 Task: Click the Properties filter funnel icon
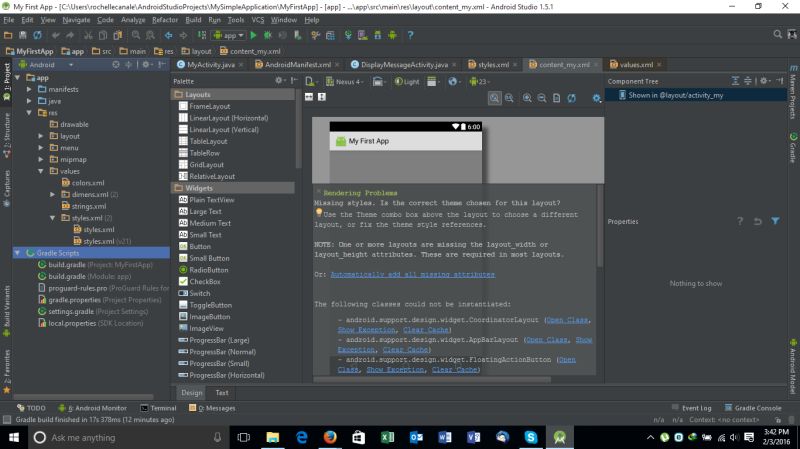776,221
